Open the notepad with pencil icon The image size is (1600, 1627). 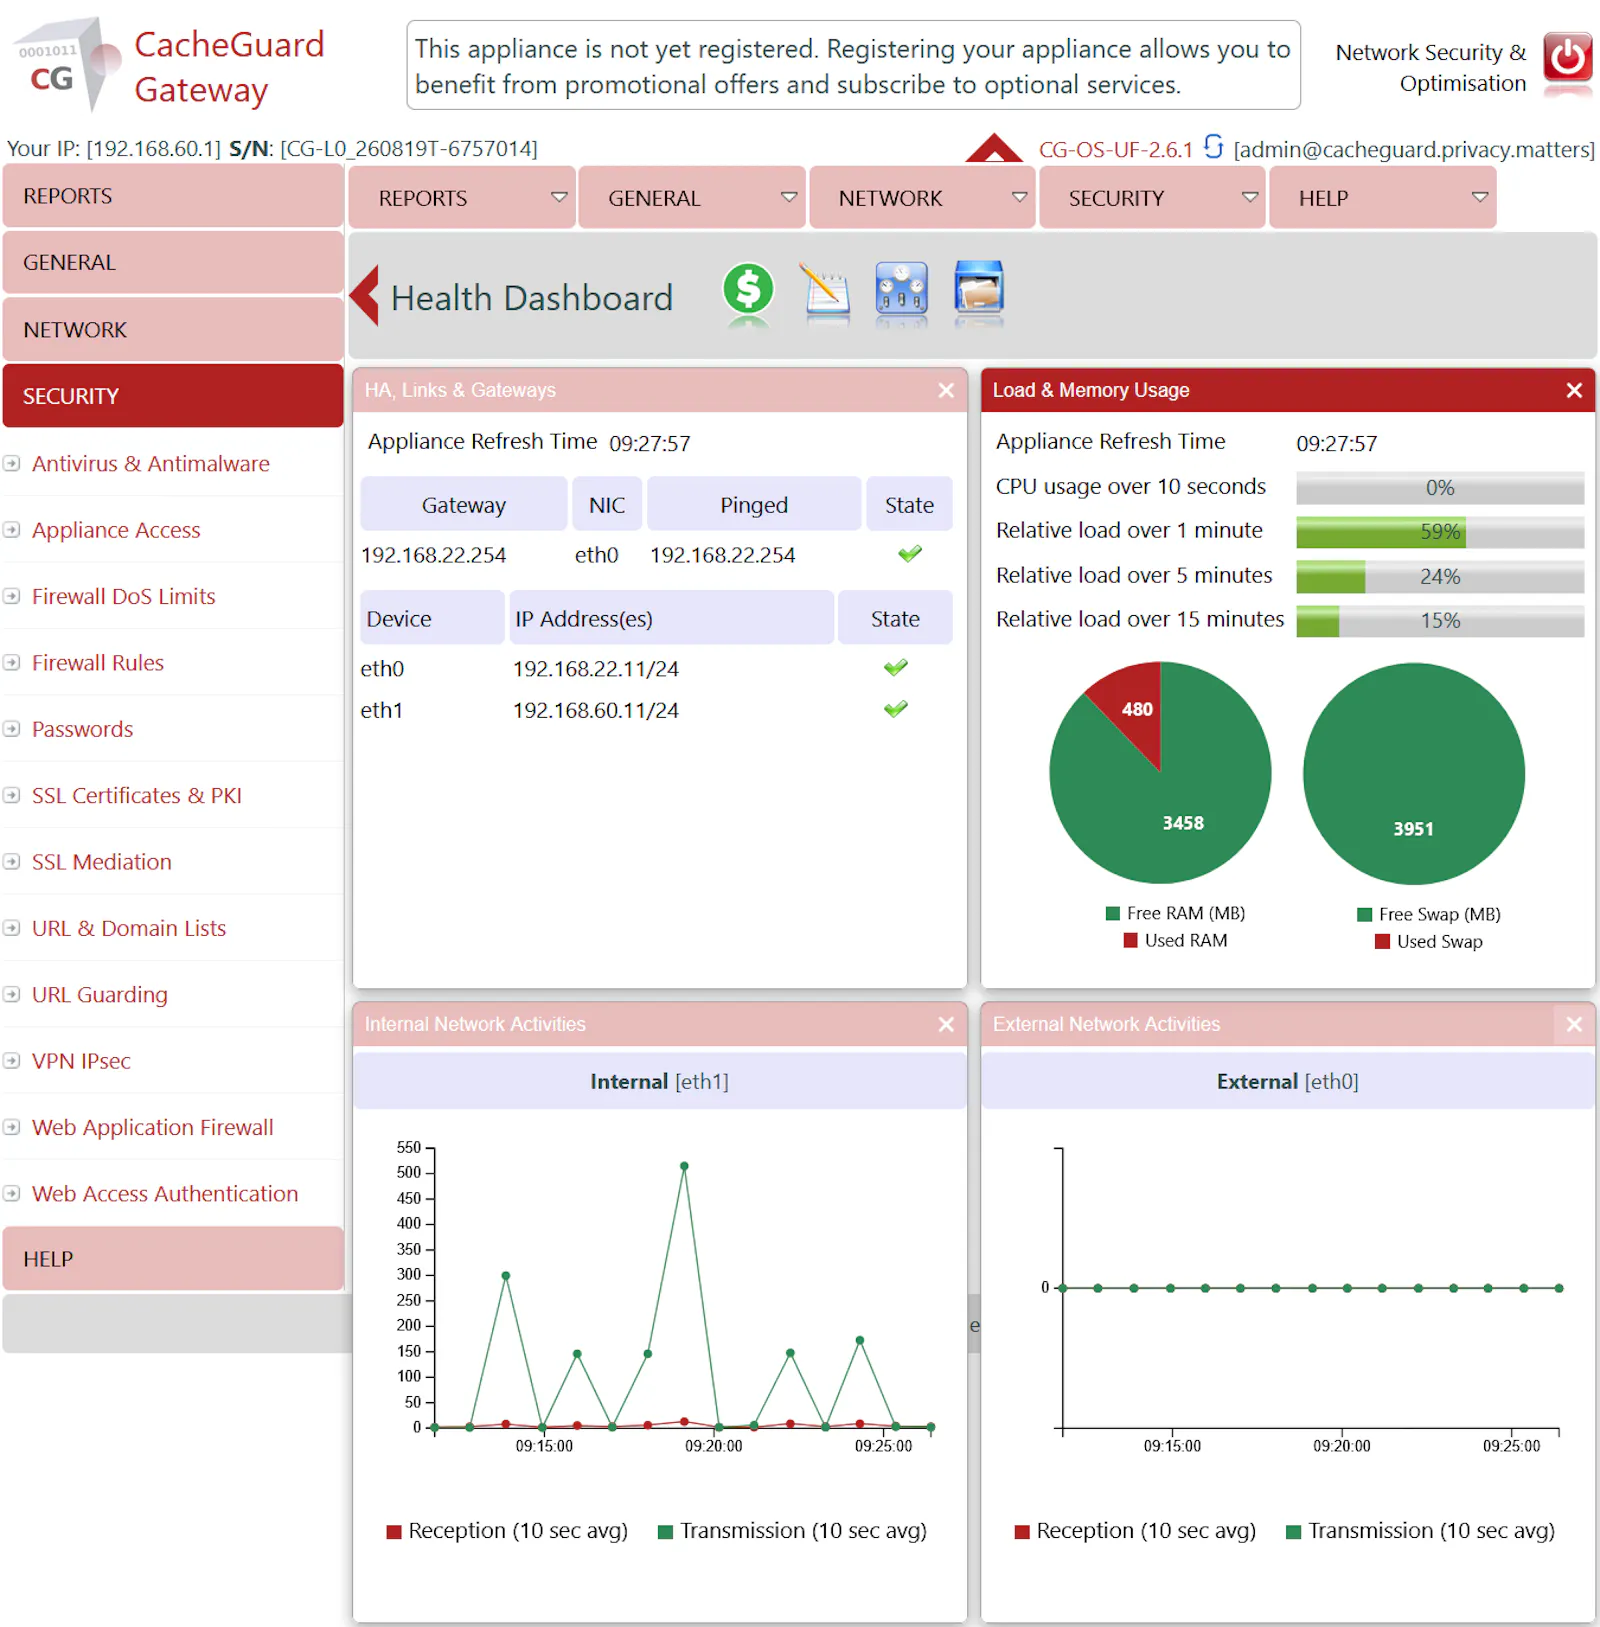click(x=826, y=289)
